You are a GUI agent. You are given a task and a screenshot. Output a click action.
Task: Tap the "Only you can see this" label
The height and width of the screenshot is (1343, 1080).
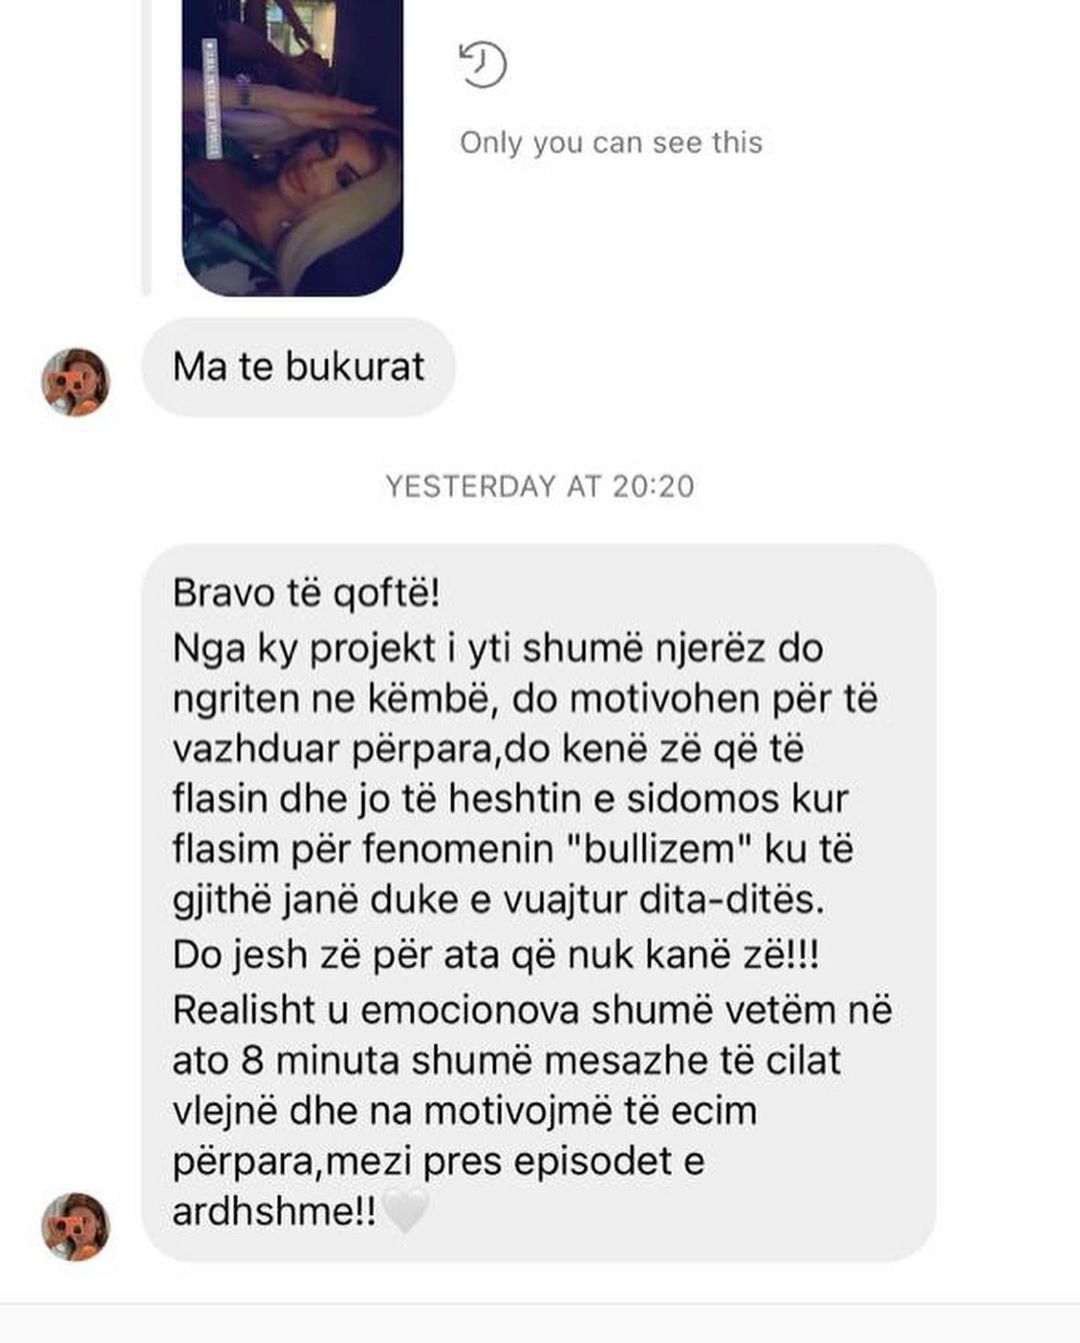pos(611,143)
